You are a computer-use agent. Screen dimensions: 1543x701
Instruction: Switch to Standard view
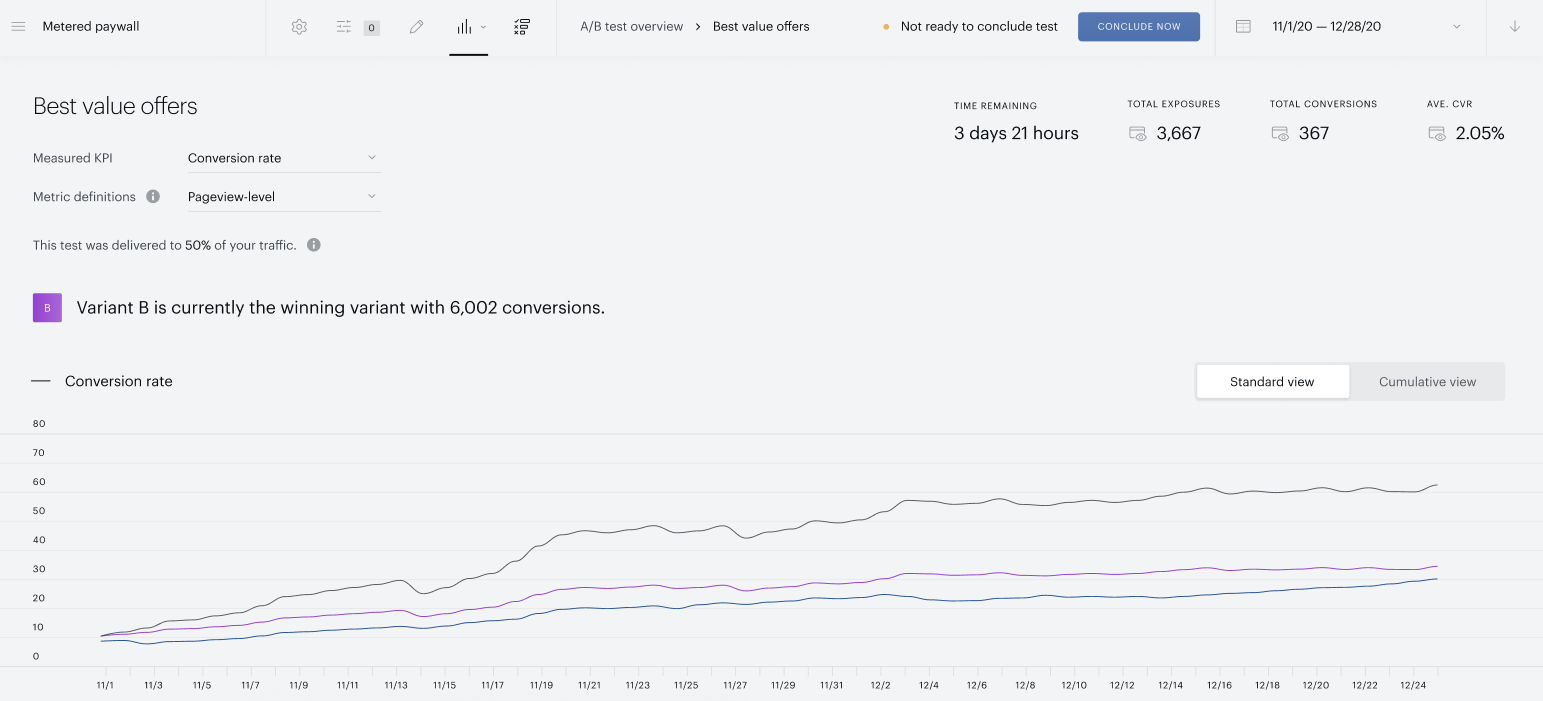(1272, 382)
